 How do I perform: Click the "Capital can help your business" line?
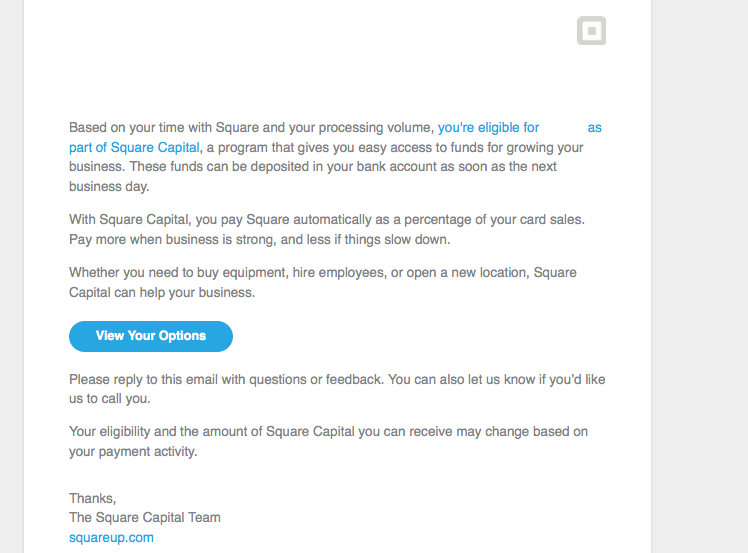pyautogui.click(x=161, y=293)
